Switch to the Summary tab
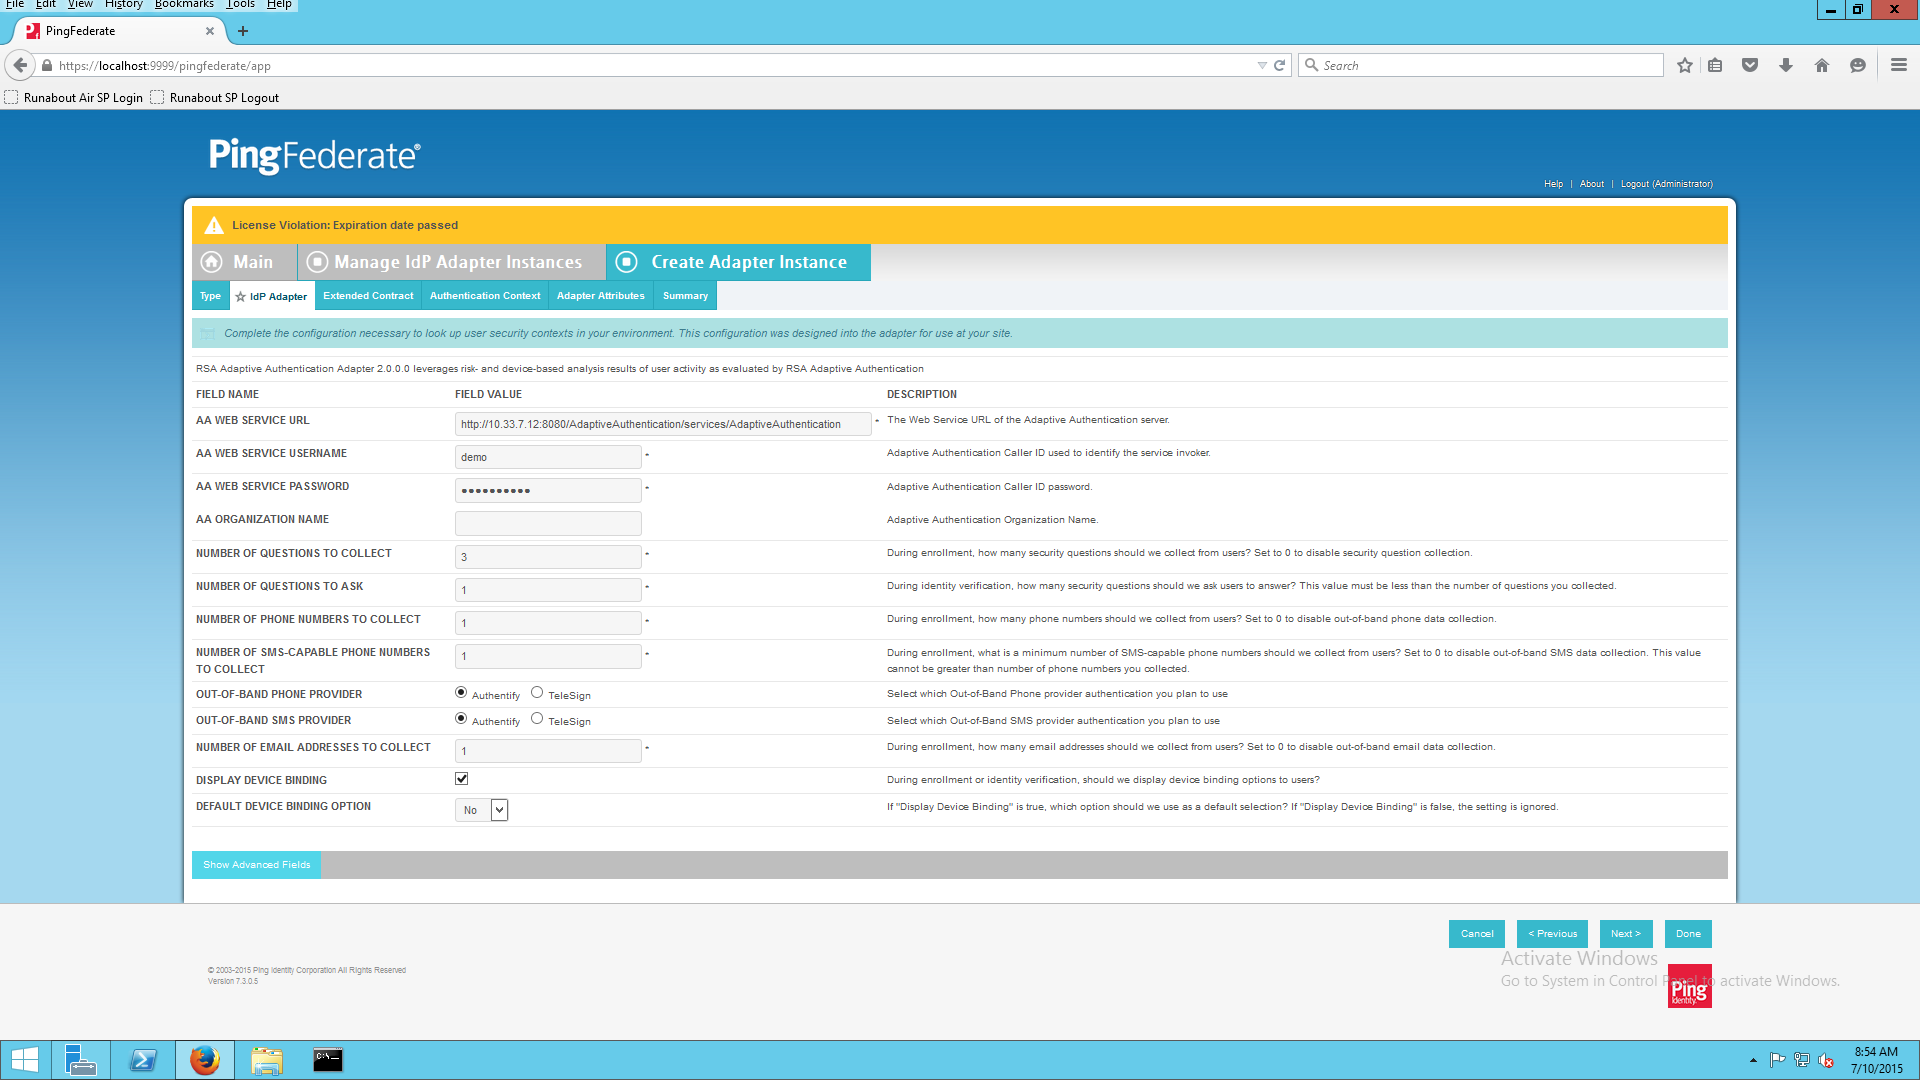Viewport: 1920px width, 1080px height. (685, 296)
